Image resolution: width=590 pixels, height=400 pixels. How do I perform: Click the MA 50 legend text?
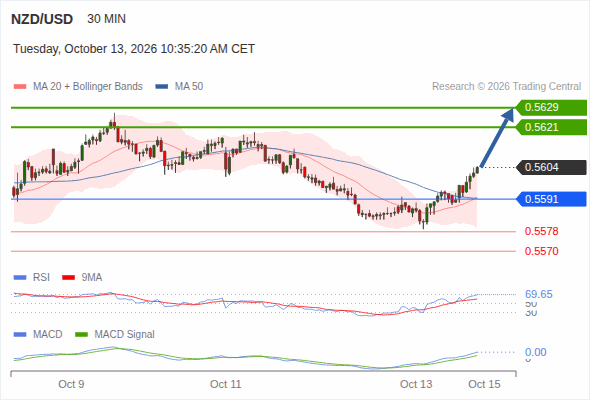tap(189, 87)
